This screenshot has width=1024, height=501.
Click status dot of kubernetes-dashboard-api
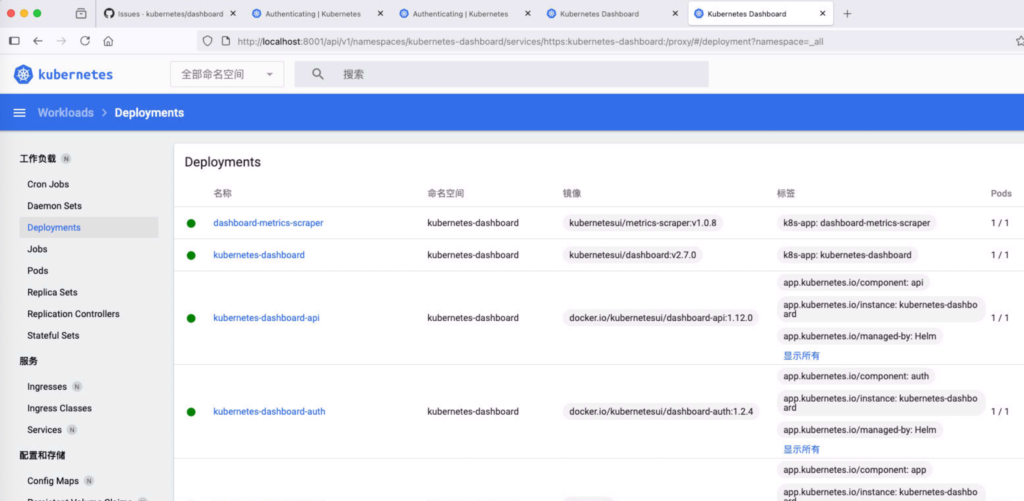tap(191, 318)
